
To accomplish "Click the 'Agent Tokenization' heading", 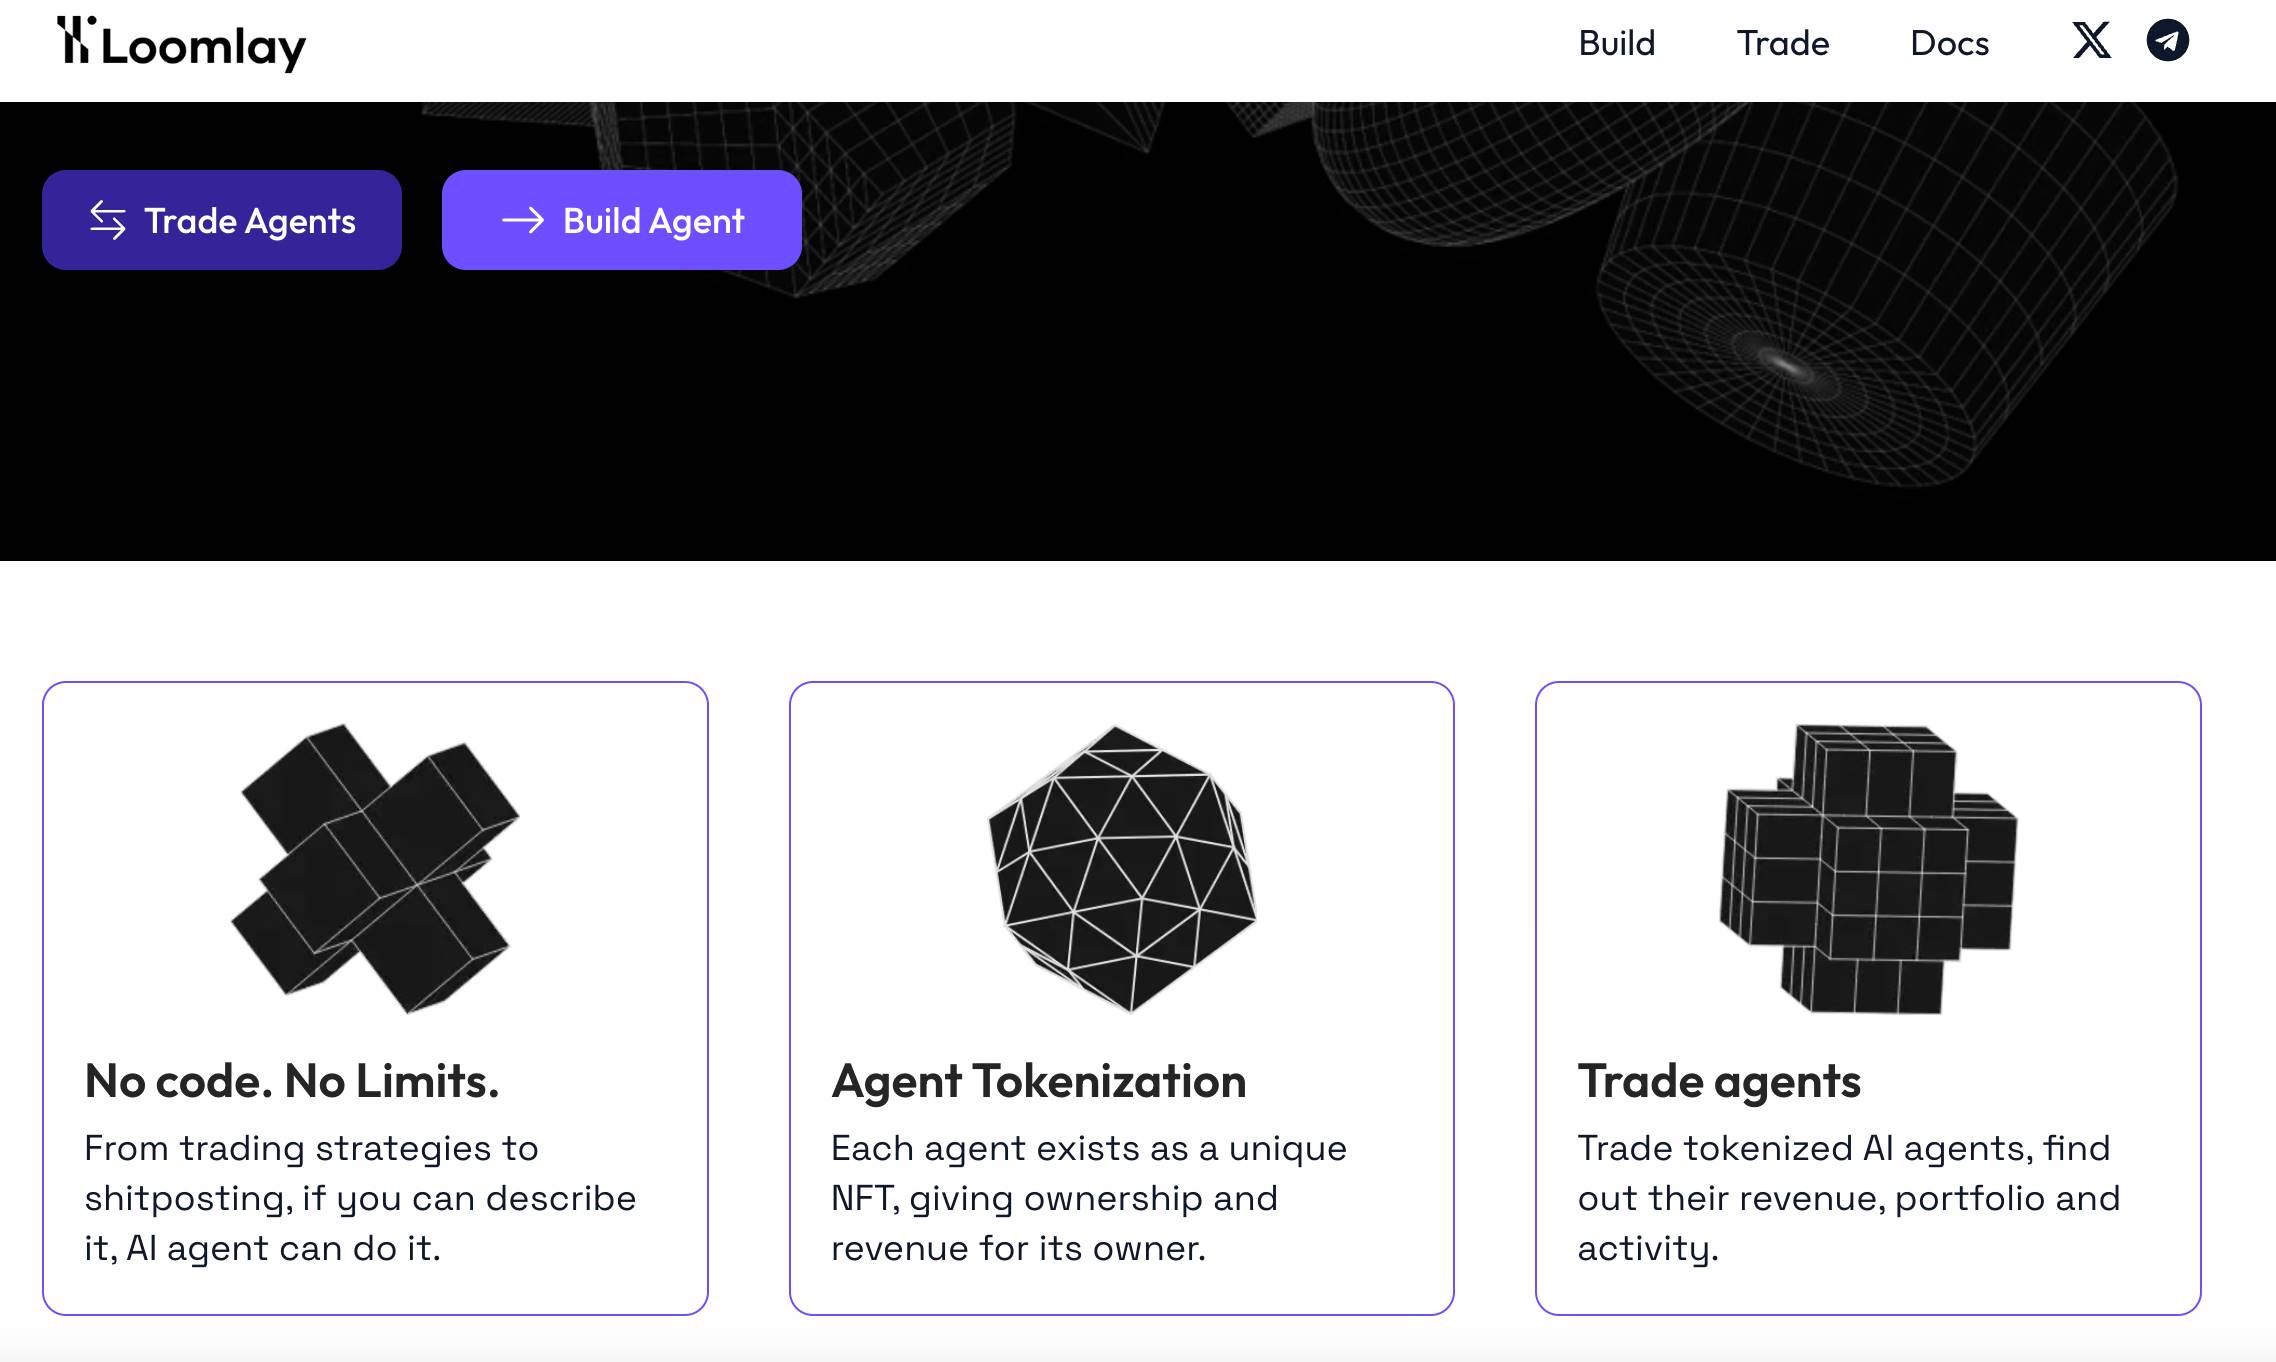I will [1039, 1080].
